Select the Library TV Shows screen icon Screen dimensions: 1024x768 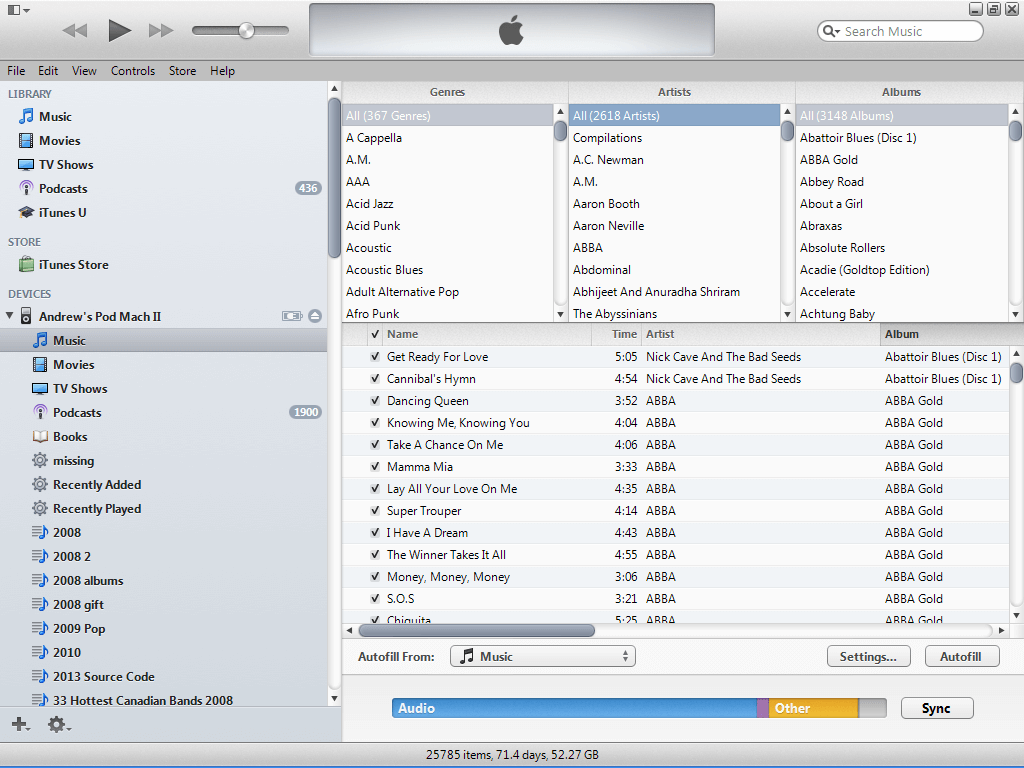(x=26, y=165)
